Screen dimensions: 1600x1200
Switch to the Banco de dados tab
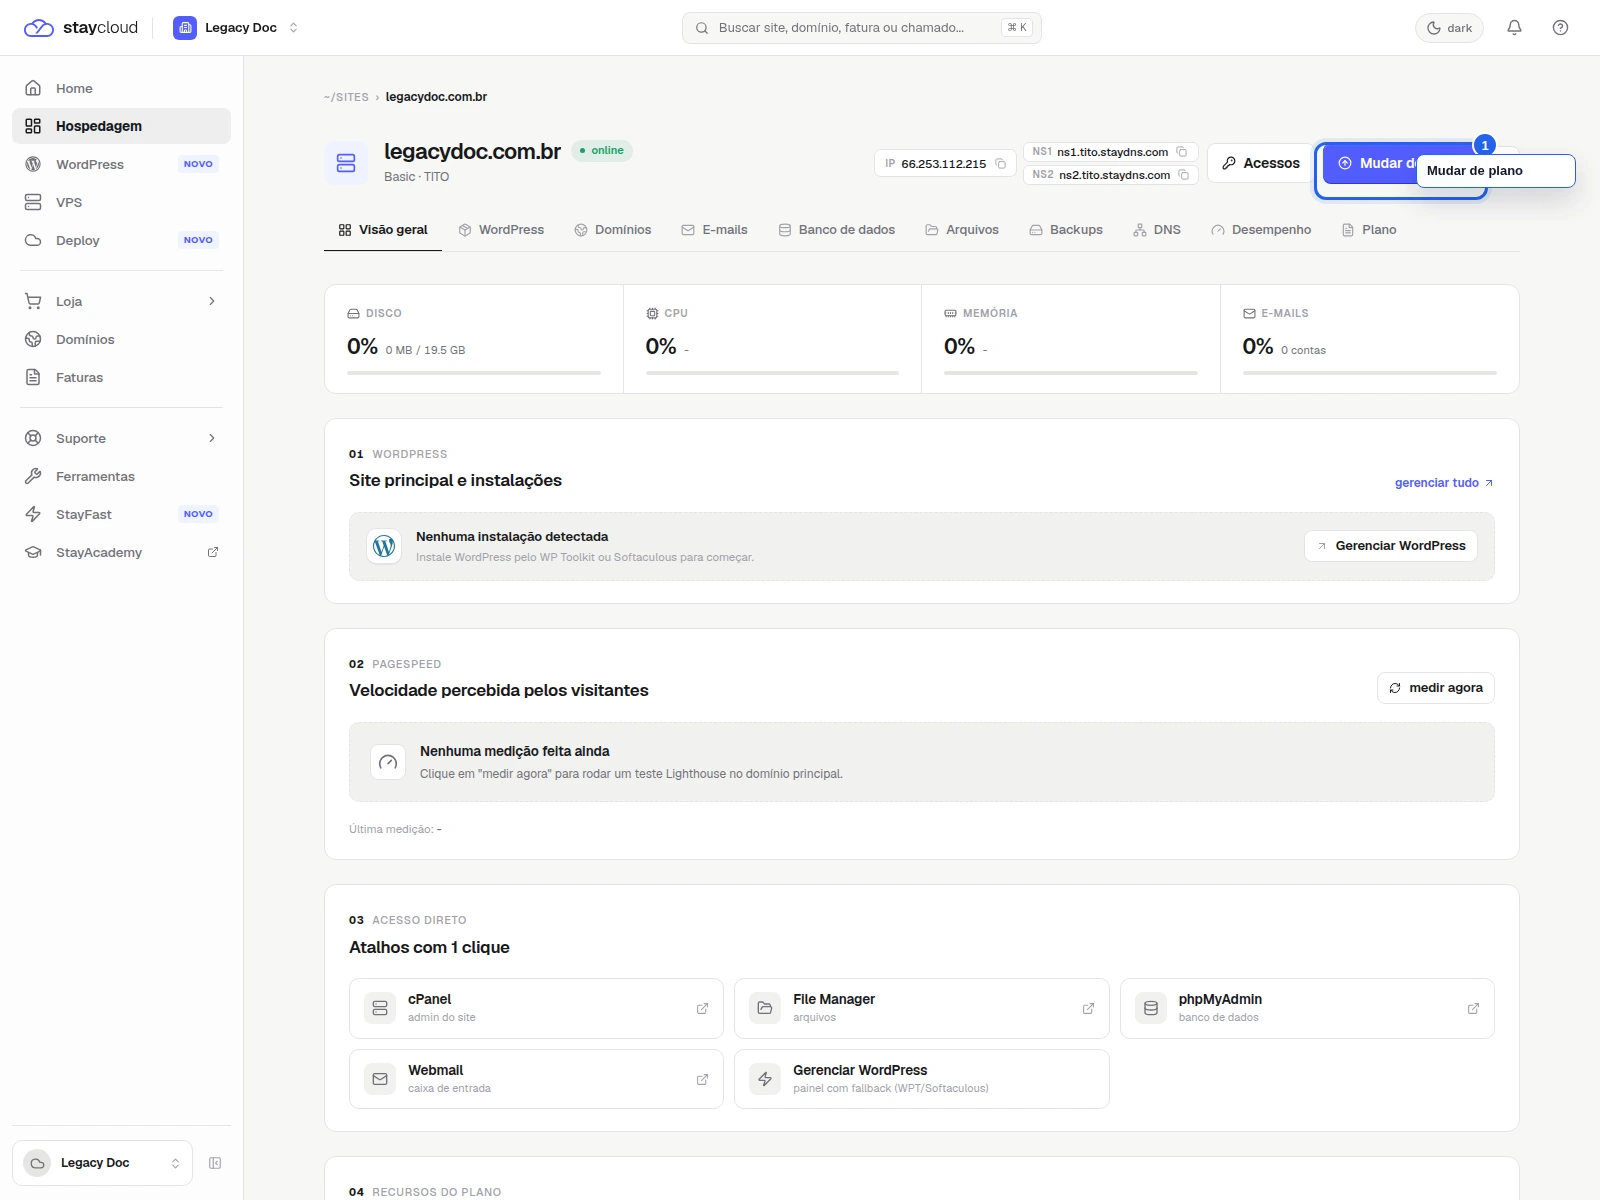pos(837,230)
